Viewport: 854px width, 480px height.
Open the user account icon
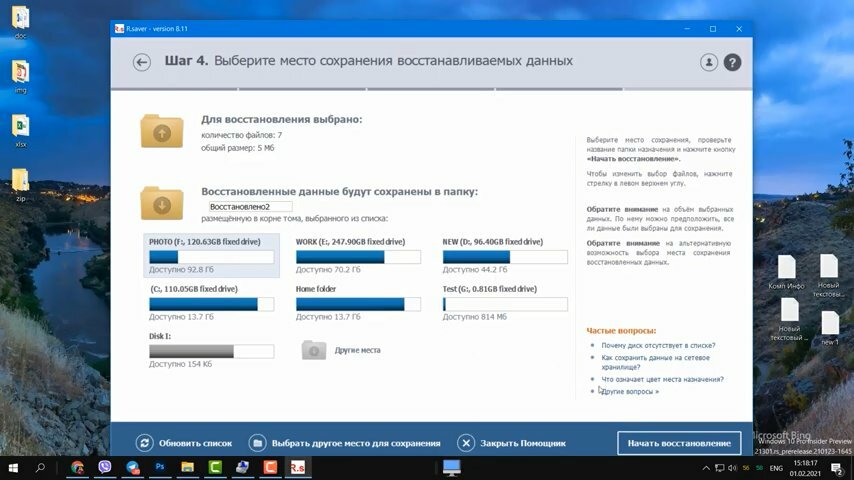click(709, 62)
